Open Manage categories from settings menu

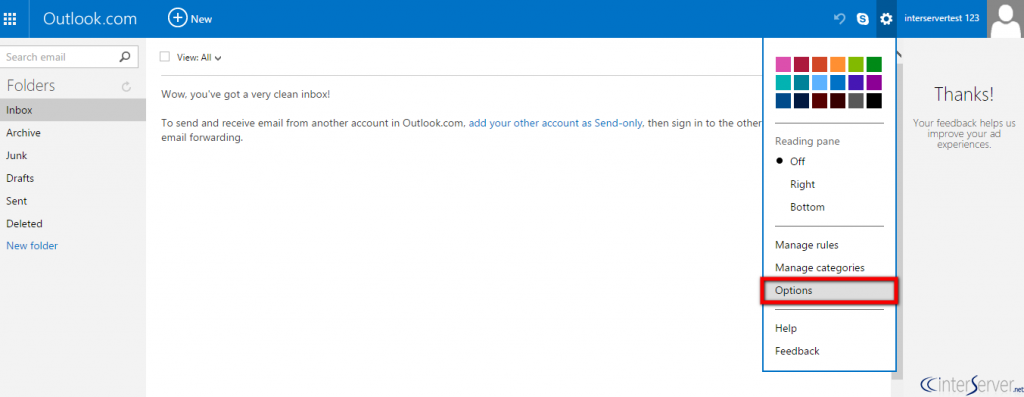coord(820,268)
